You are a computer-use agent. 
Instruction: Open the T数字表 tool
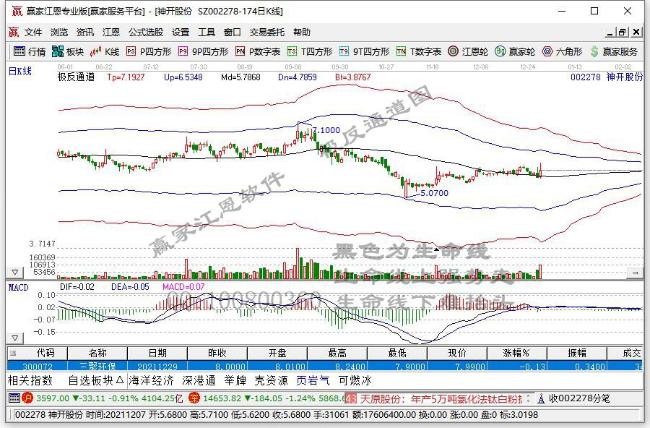[418, 51]
